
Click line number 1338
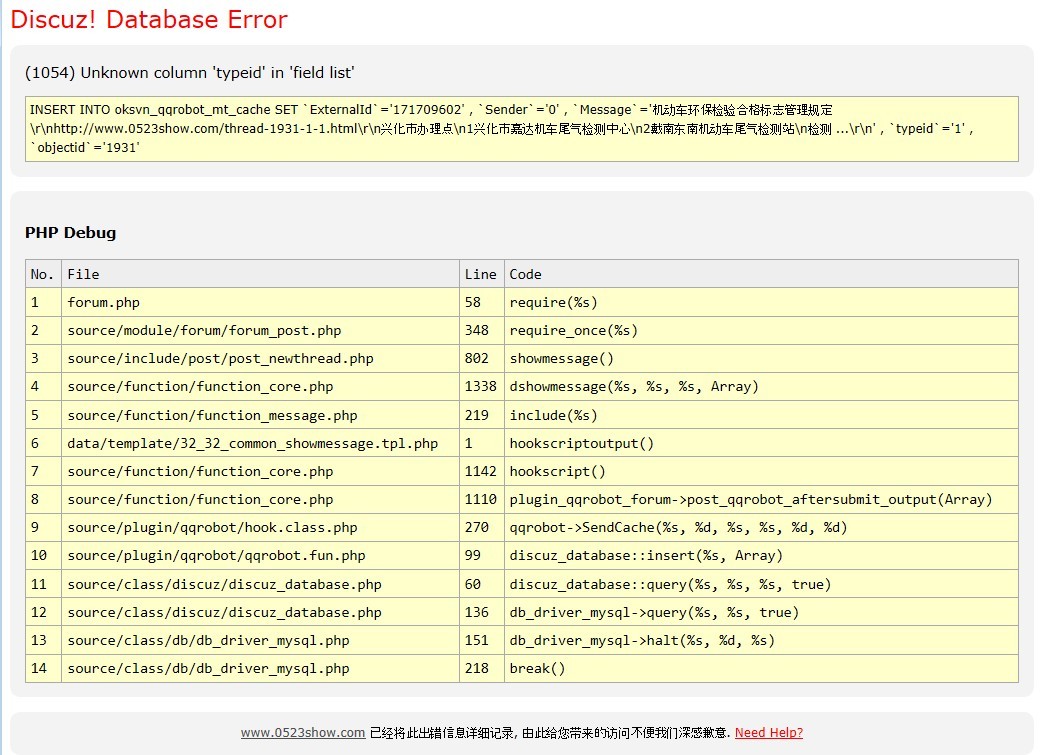click(482, 386)
